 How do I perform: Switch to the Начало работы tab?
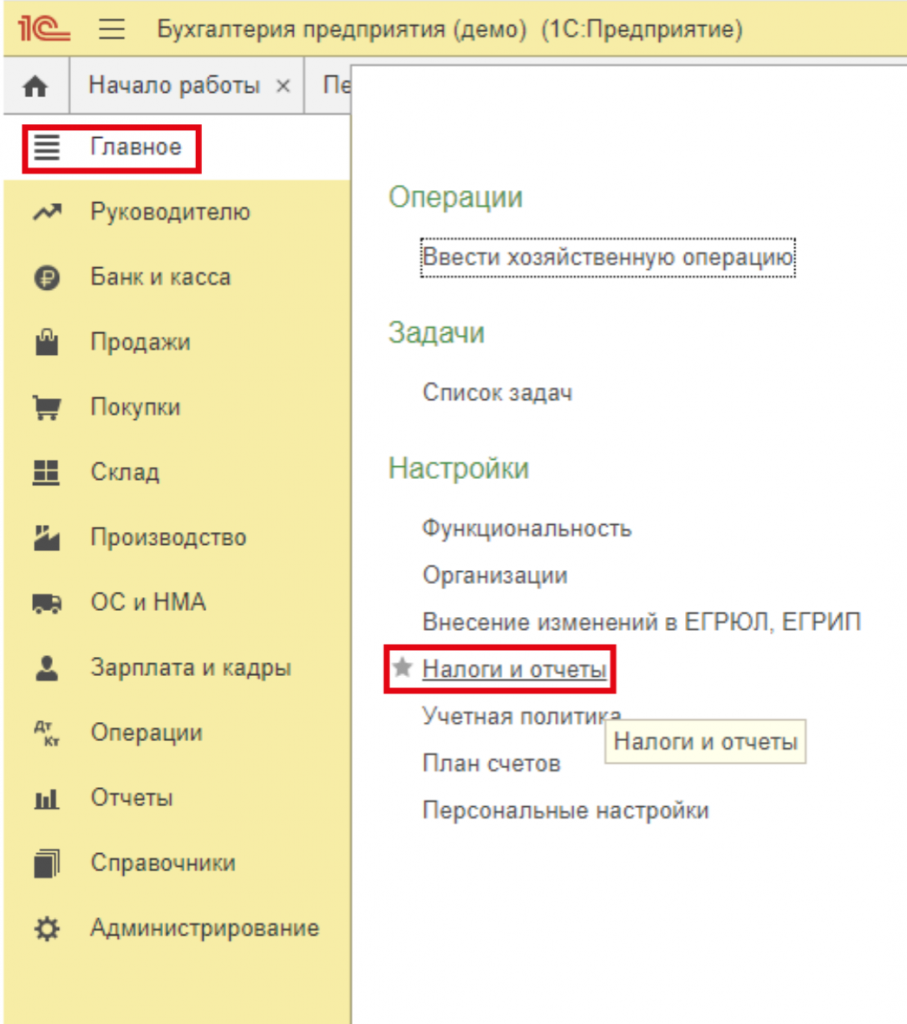174,86
